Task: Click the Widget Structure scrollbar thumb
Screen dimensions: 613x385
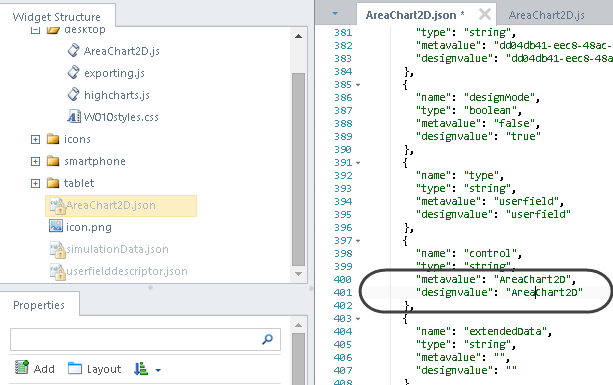Action: tap(299, 169)
